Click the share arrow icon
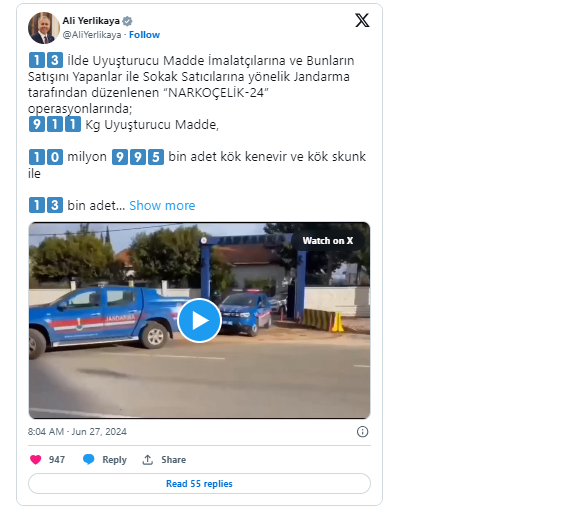570x510 pixels. click(147, 459)
